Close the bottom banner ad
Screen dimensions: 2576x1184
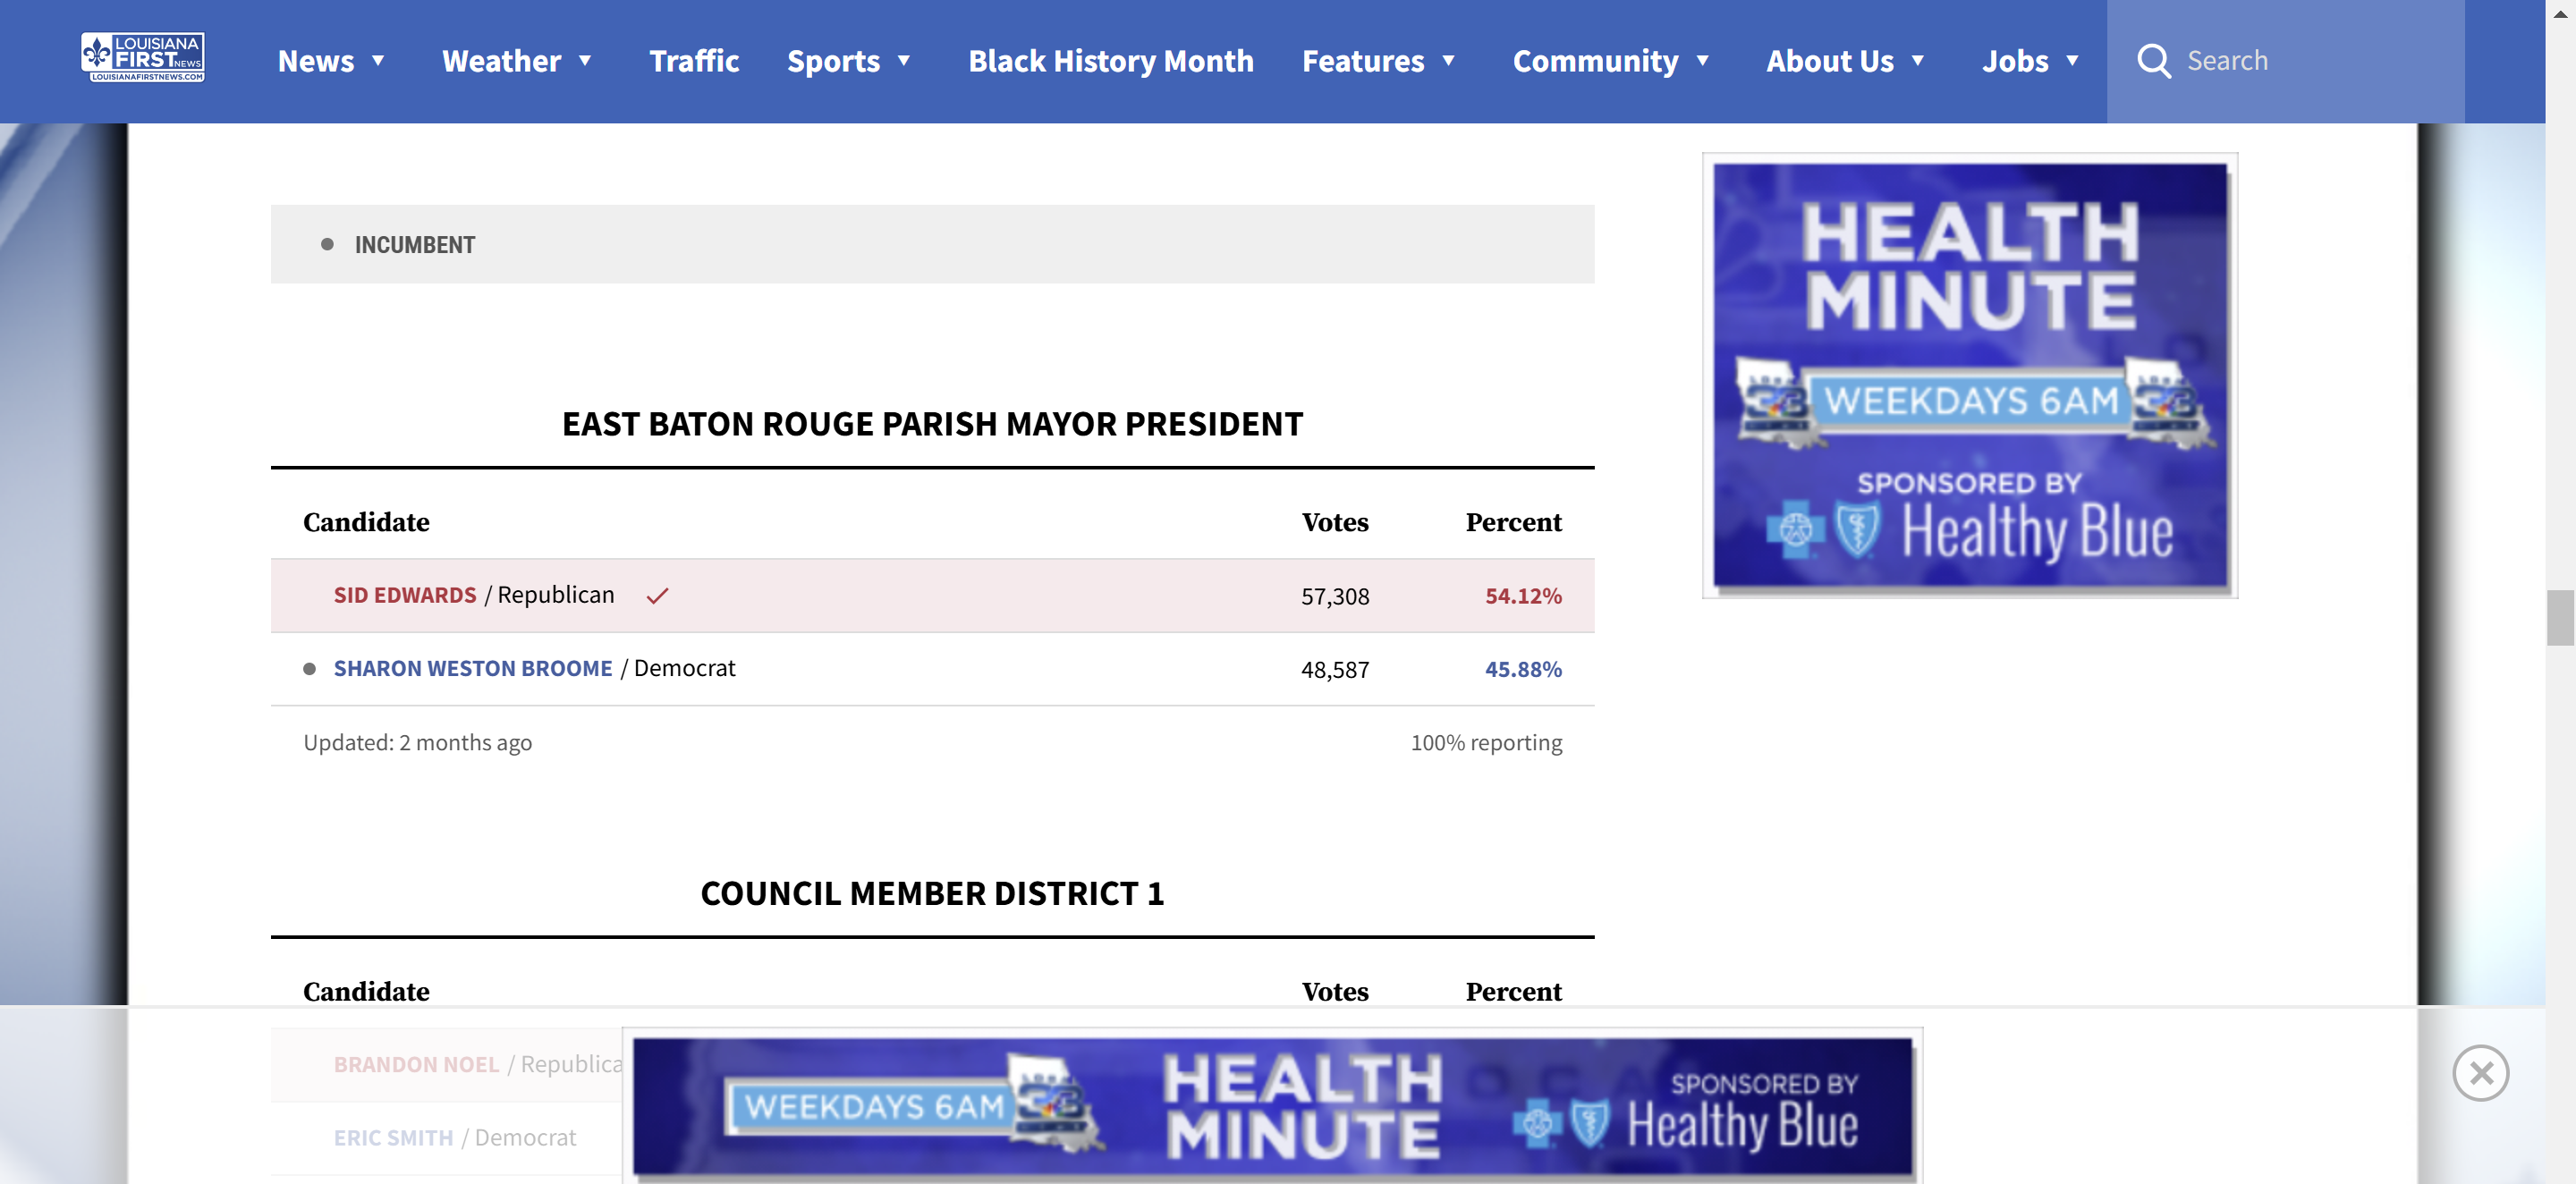click(x=2480, y=1073)
